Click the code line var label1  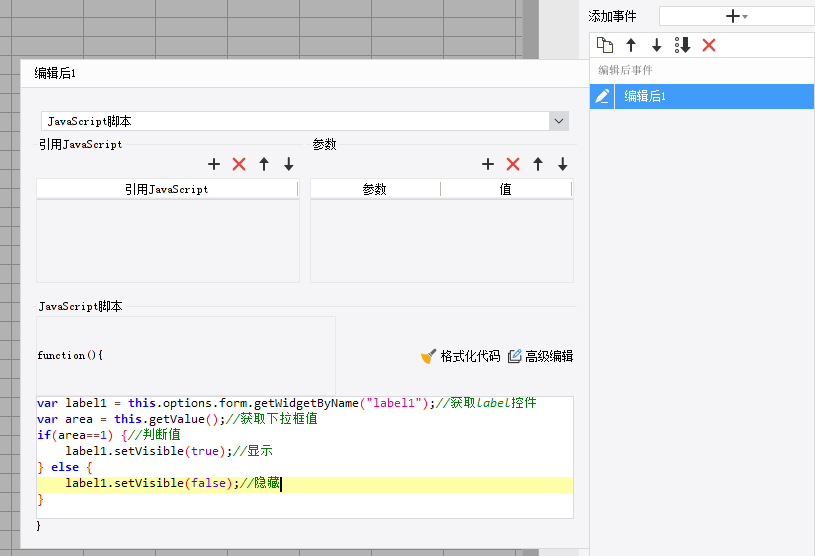click(286, 403)
